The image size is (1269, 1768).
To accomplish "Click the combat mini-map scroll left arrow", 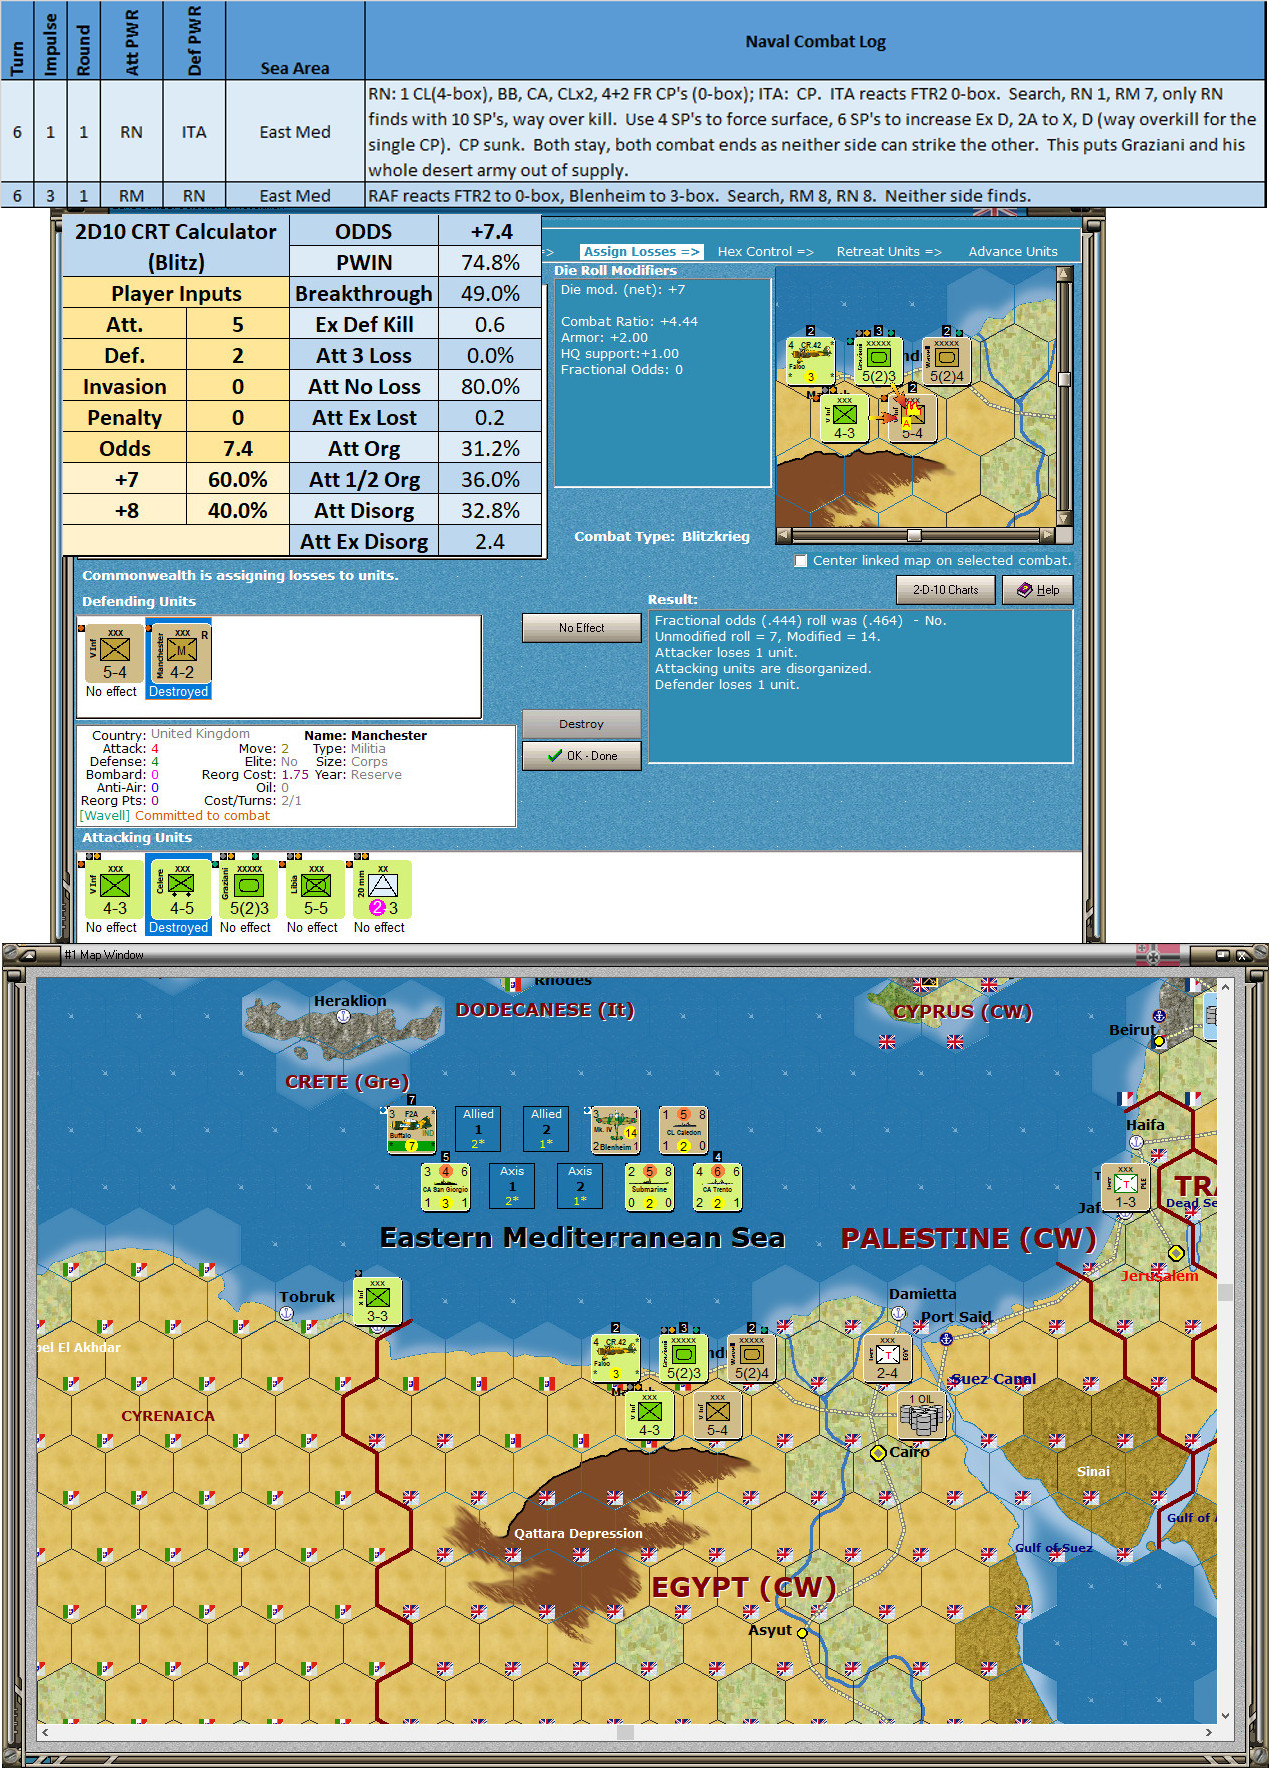I will [x=784, y=535].
